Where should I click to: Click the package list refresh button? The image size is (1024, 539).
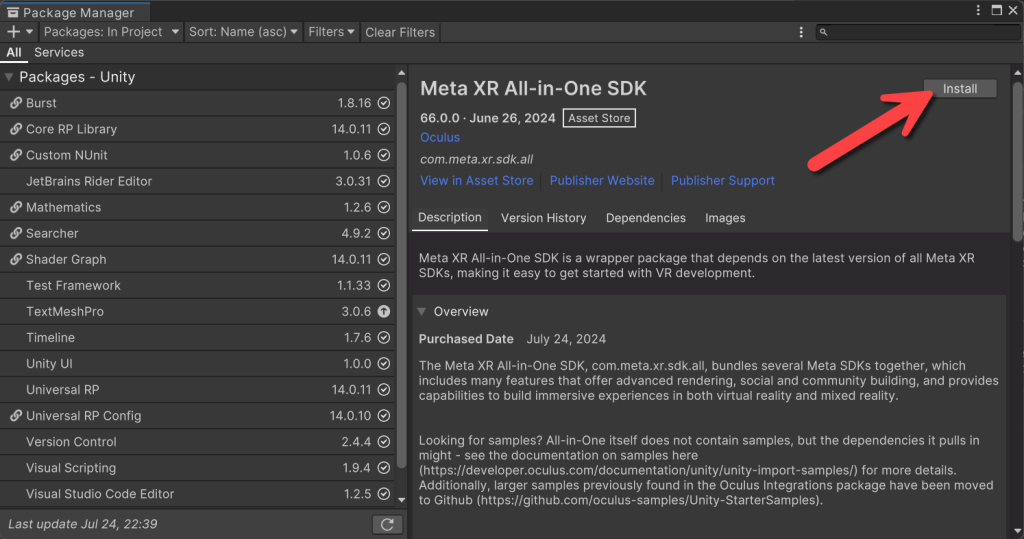(387, 524)
